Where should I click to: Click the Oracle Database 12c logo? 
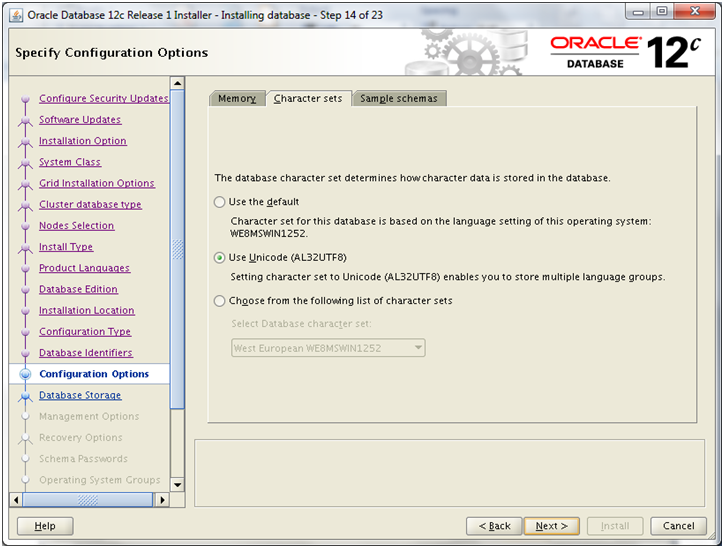626,52
